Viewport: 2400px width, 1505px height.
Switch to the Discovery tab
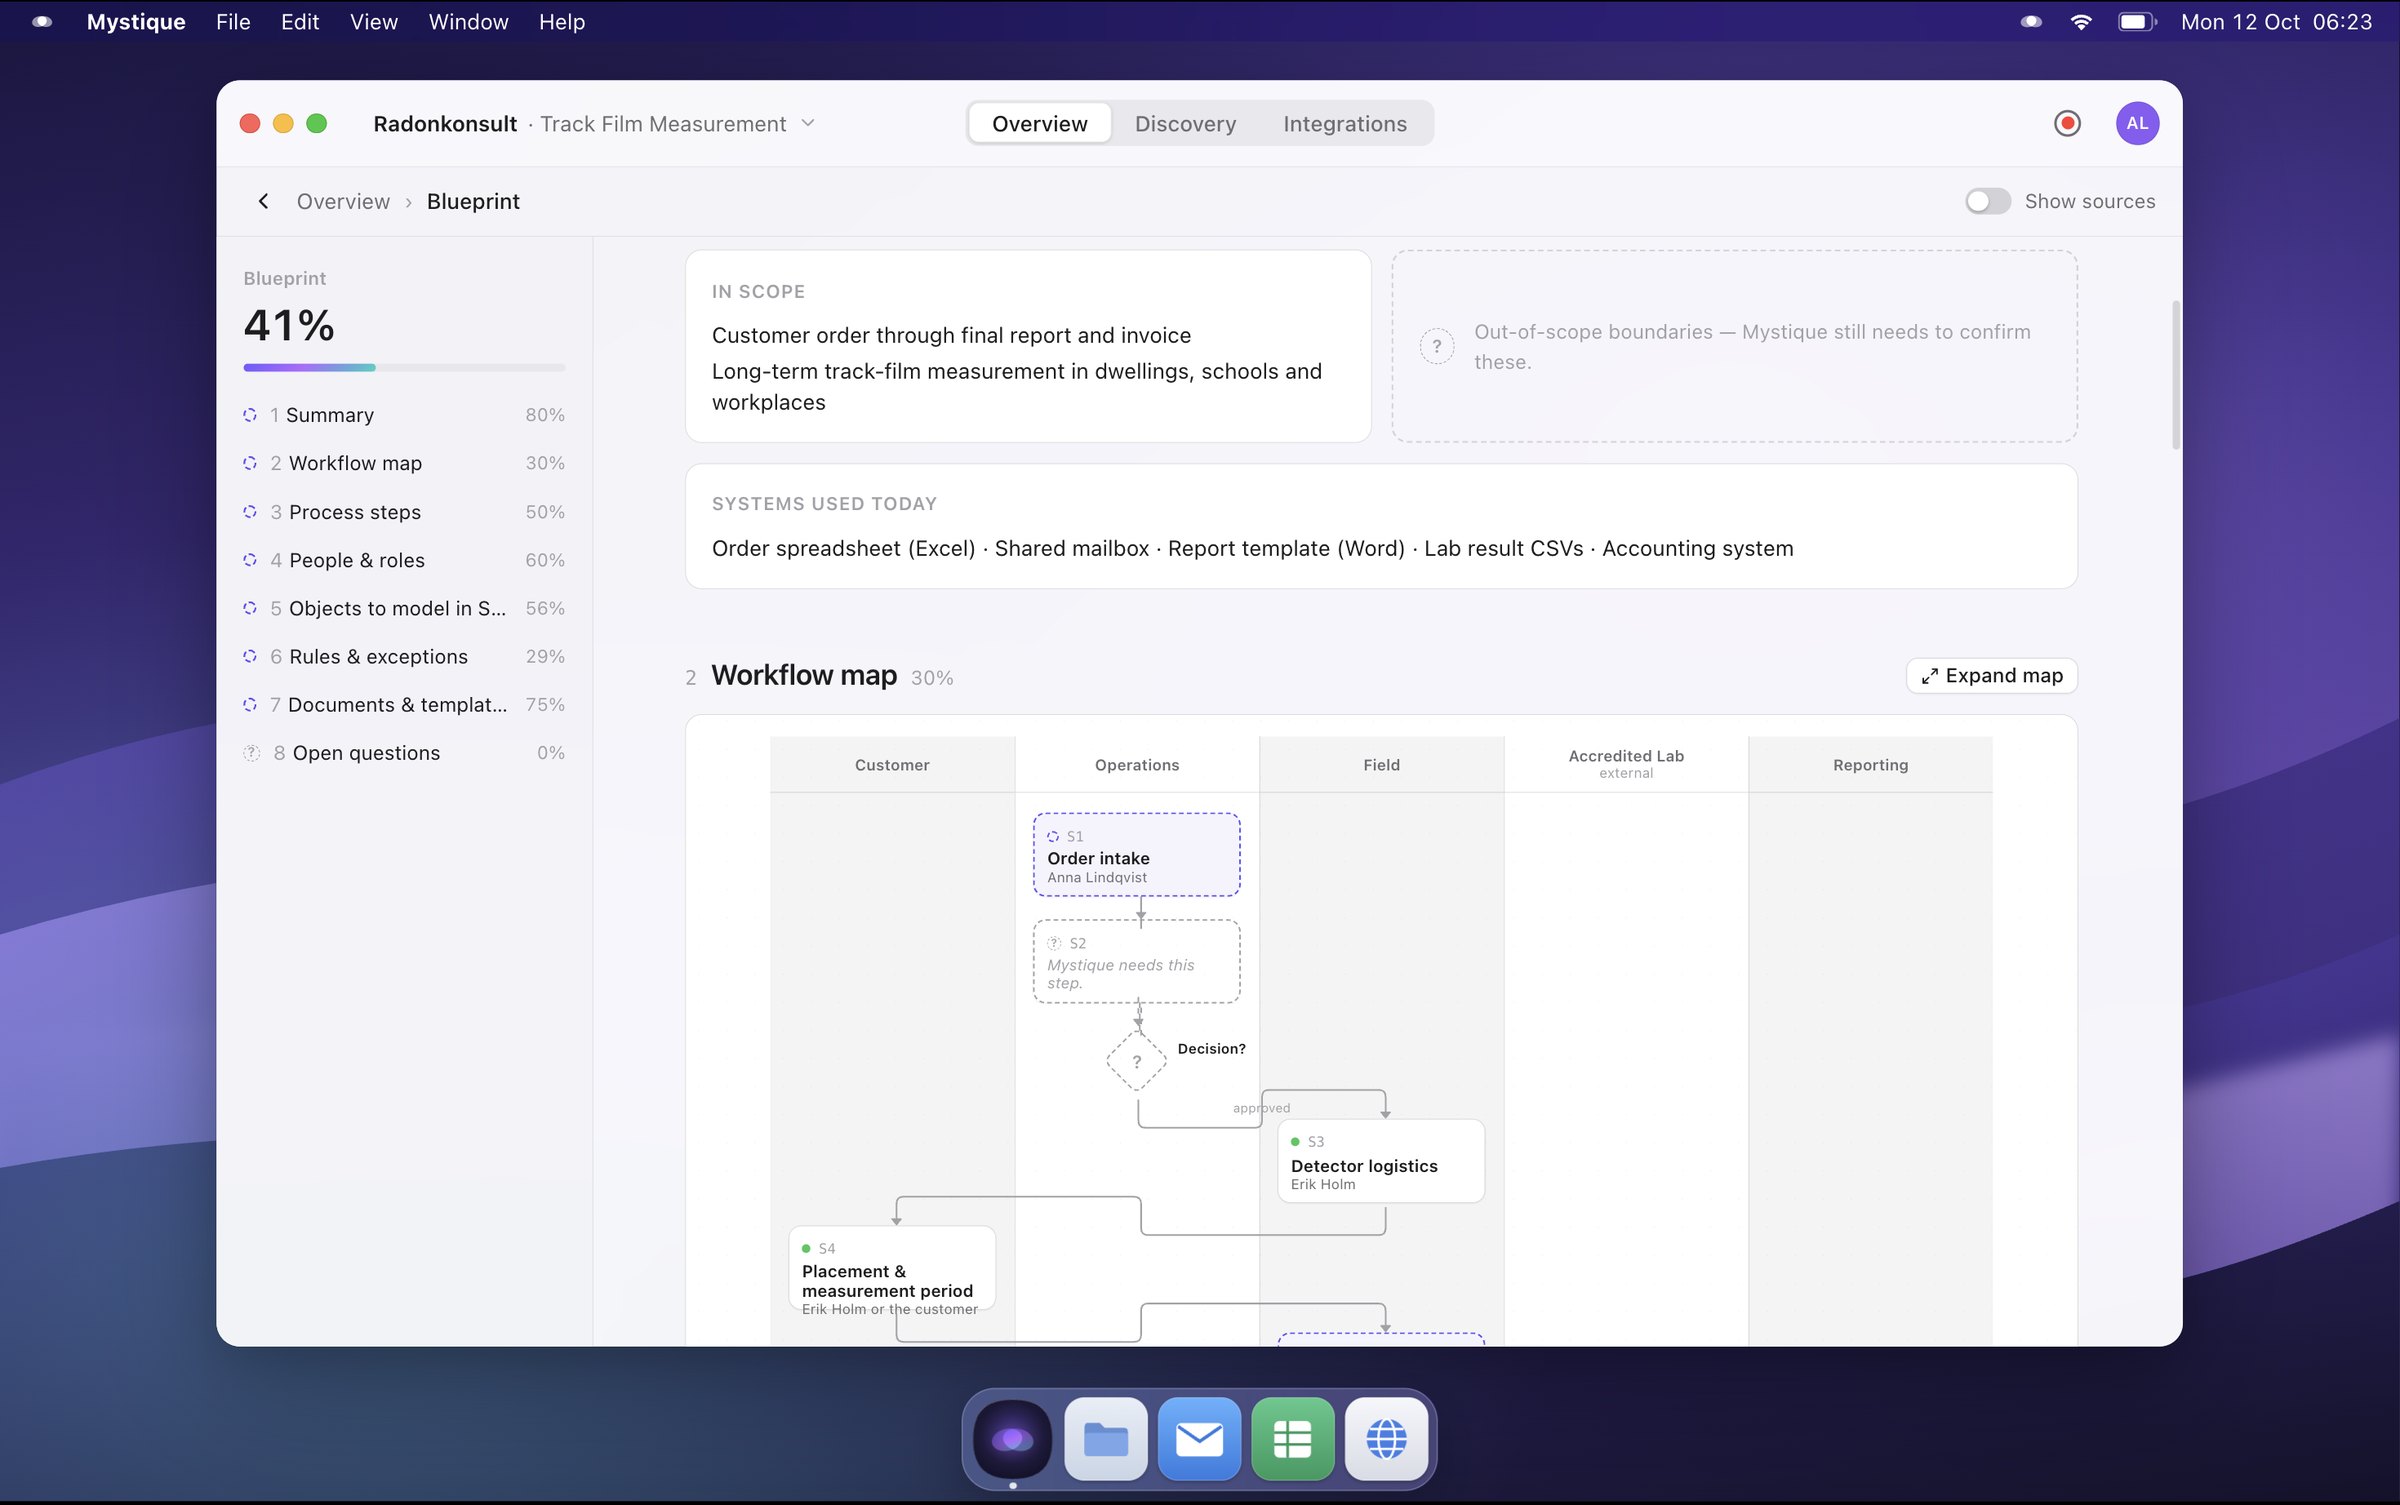coord(1185,123)
